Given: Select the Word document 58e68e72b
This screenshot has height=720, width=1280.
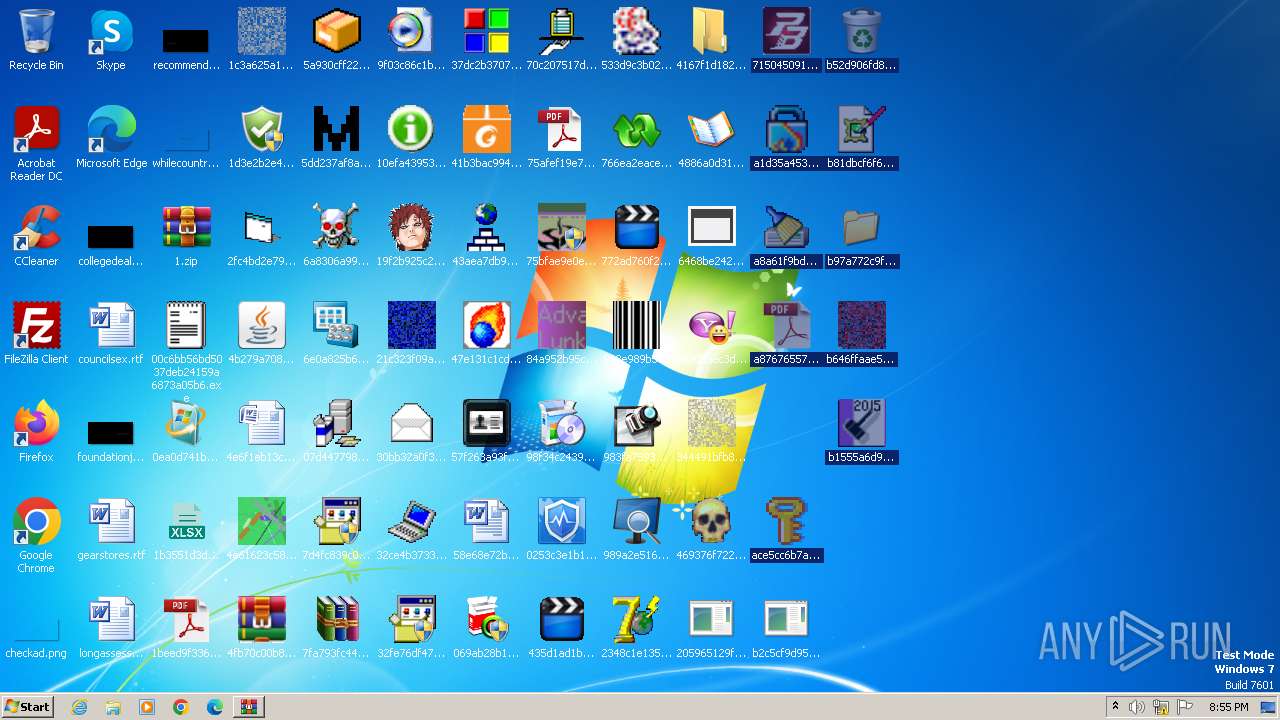Looking at the screenshot, I should coord(486,530).
